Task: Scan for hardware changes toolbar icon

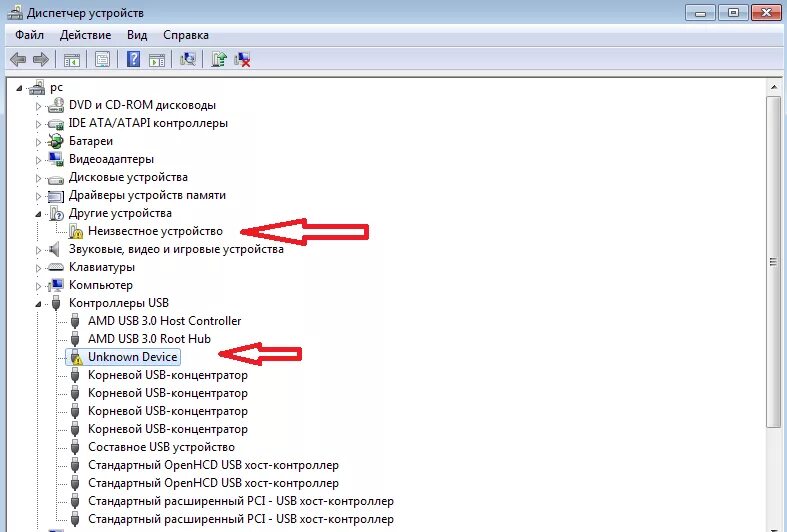Action: pos(188,60)
